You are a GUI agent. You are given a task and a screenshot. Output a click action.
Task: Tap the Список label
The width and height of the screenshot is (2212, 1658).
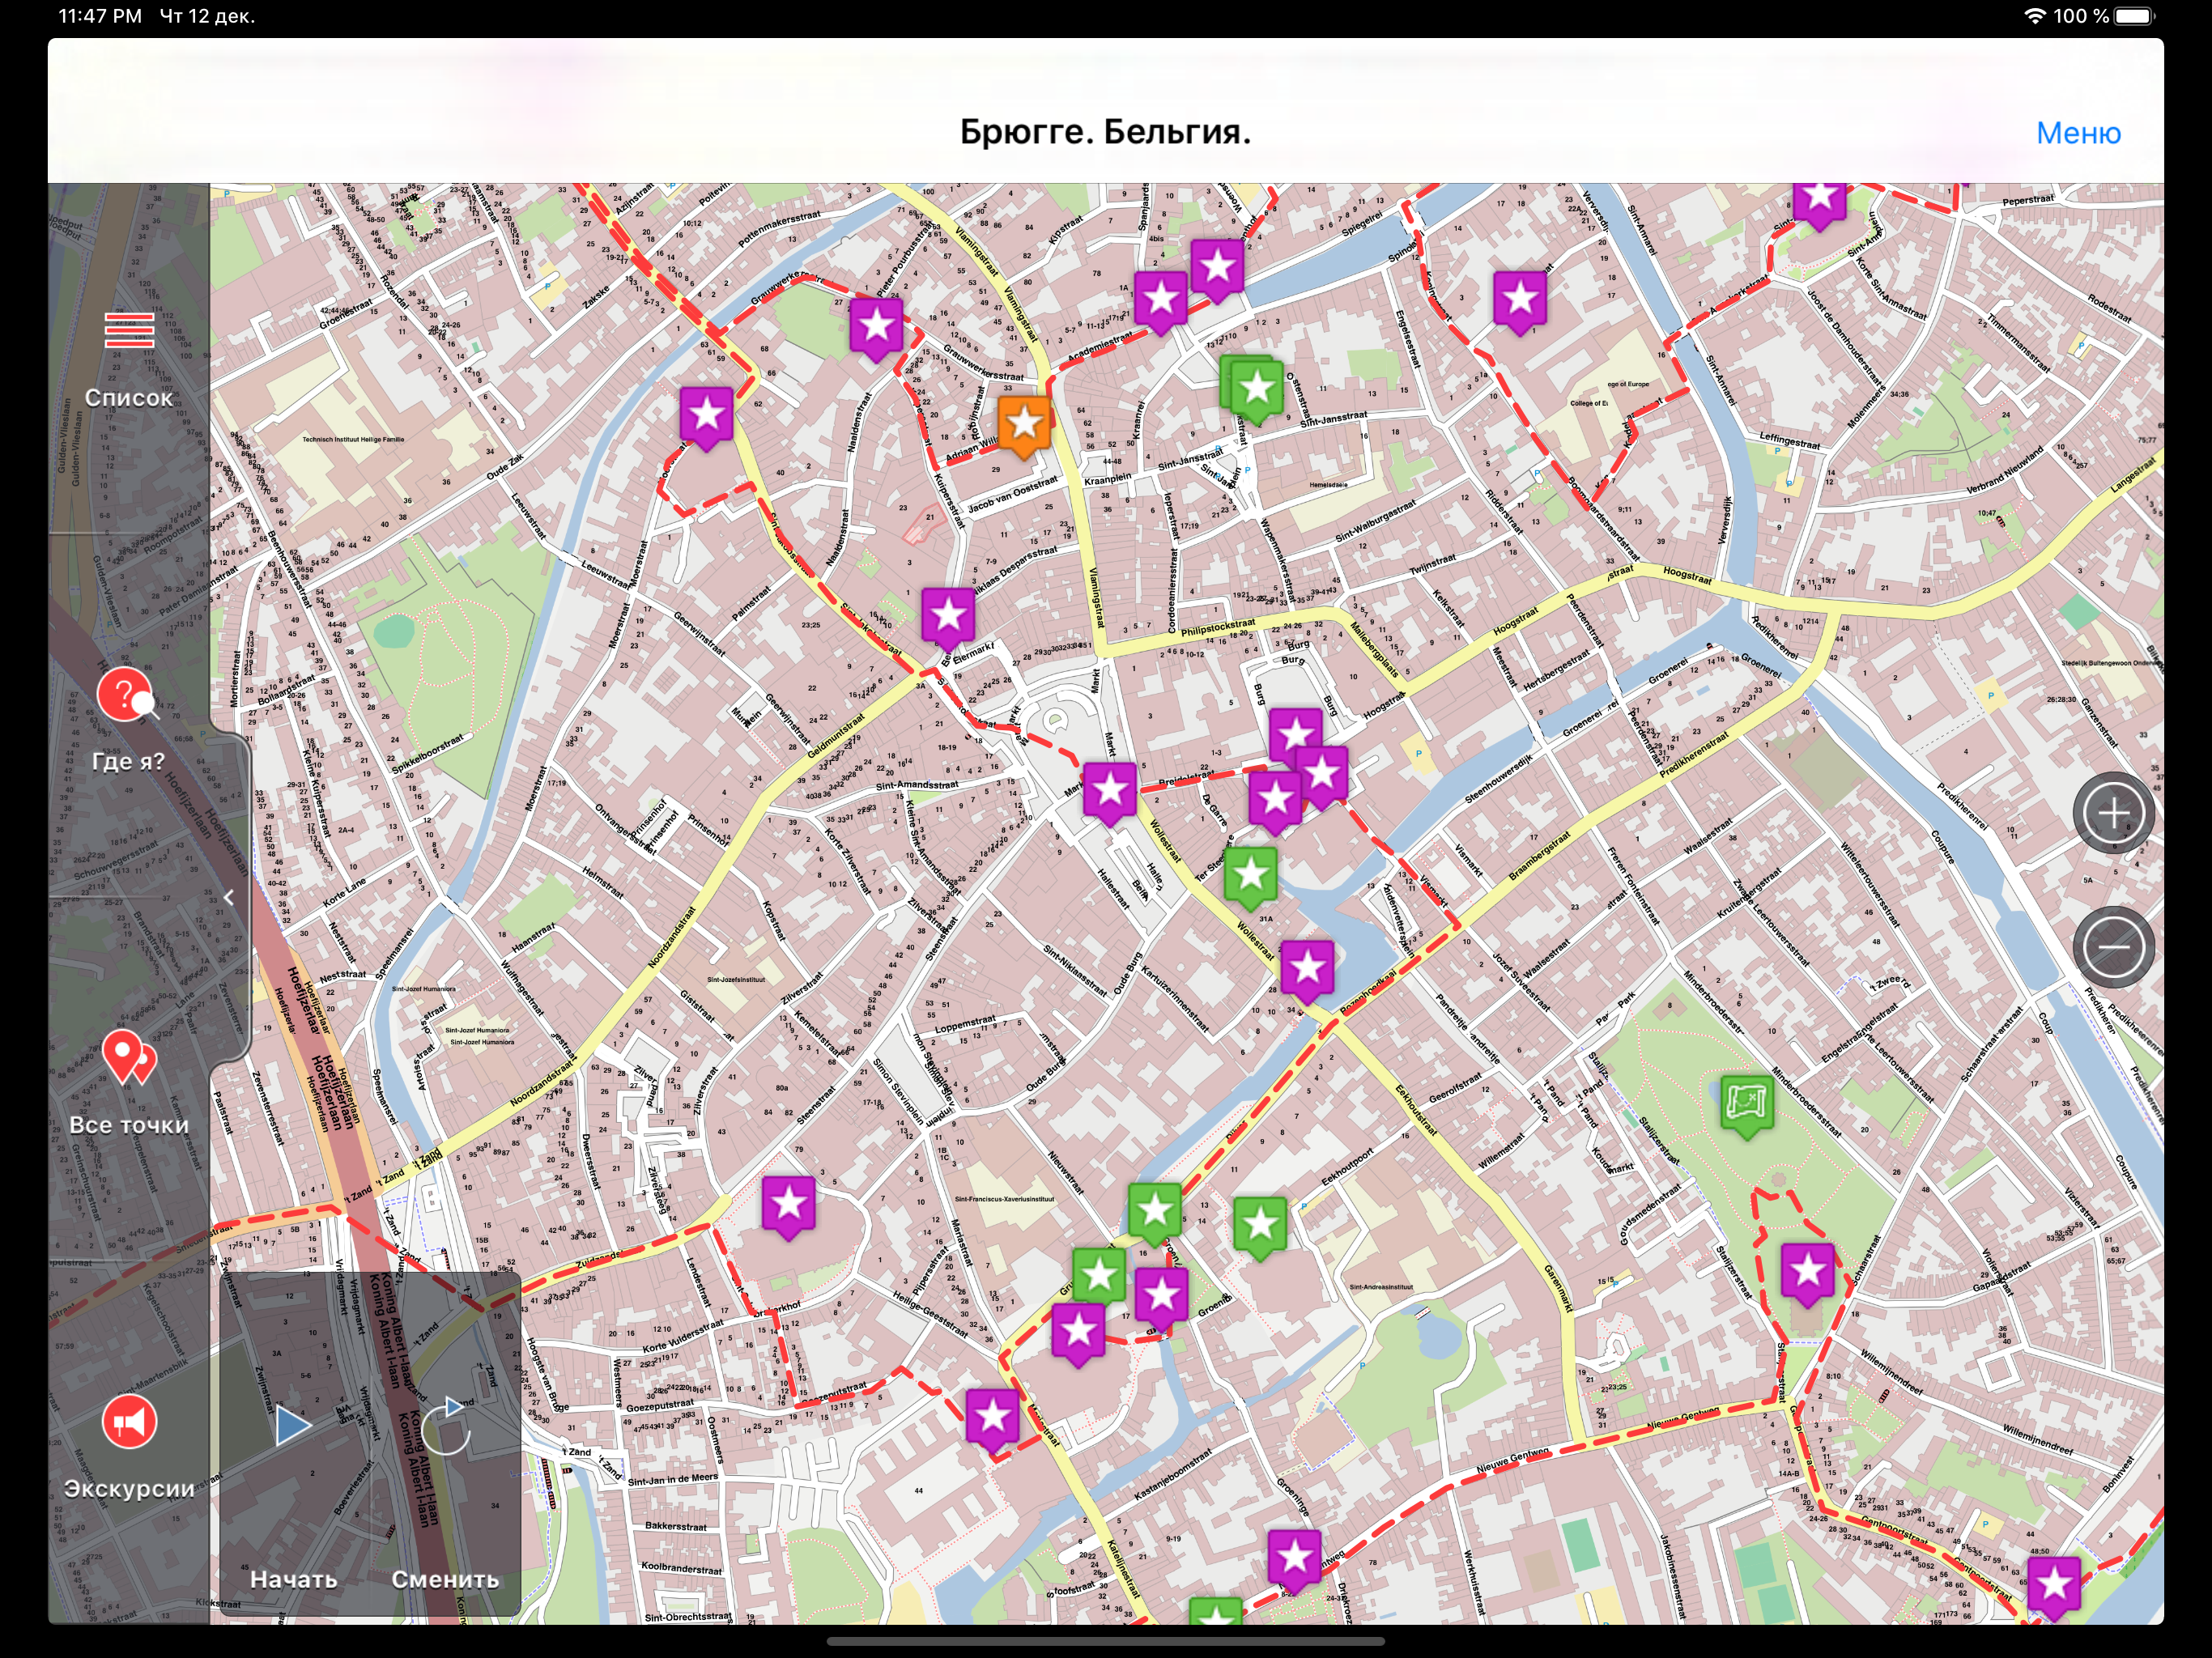click(x=129, y=398)
